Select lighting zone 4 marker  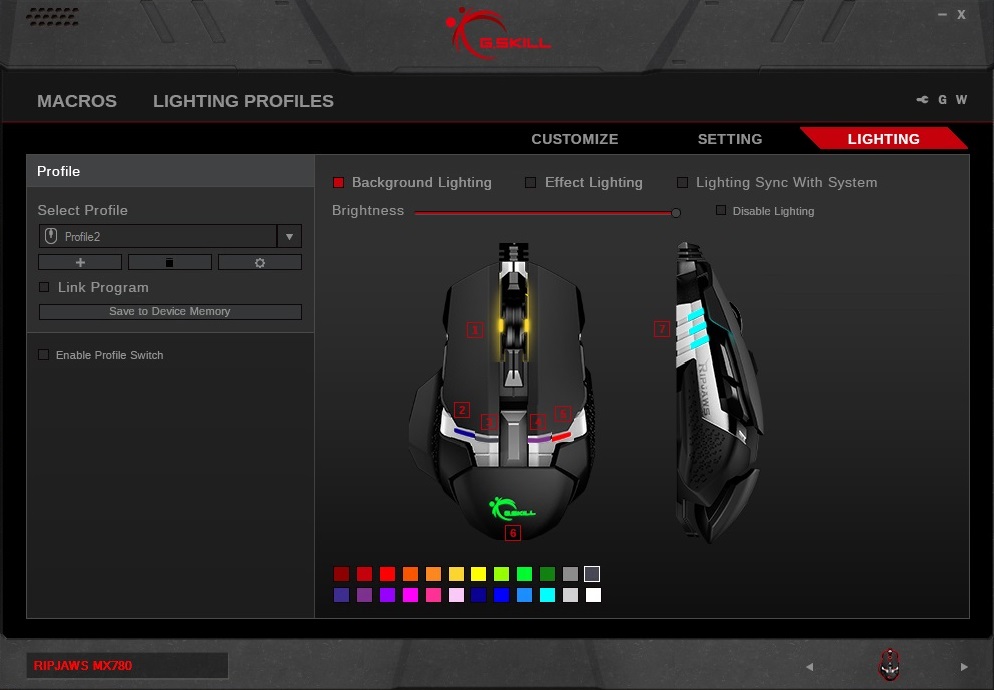538,422
